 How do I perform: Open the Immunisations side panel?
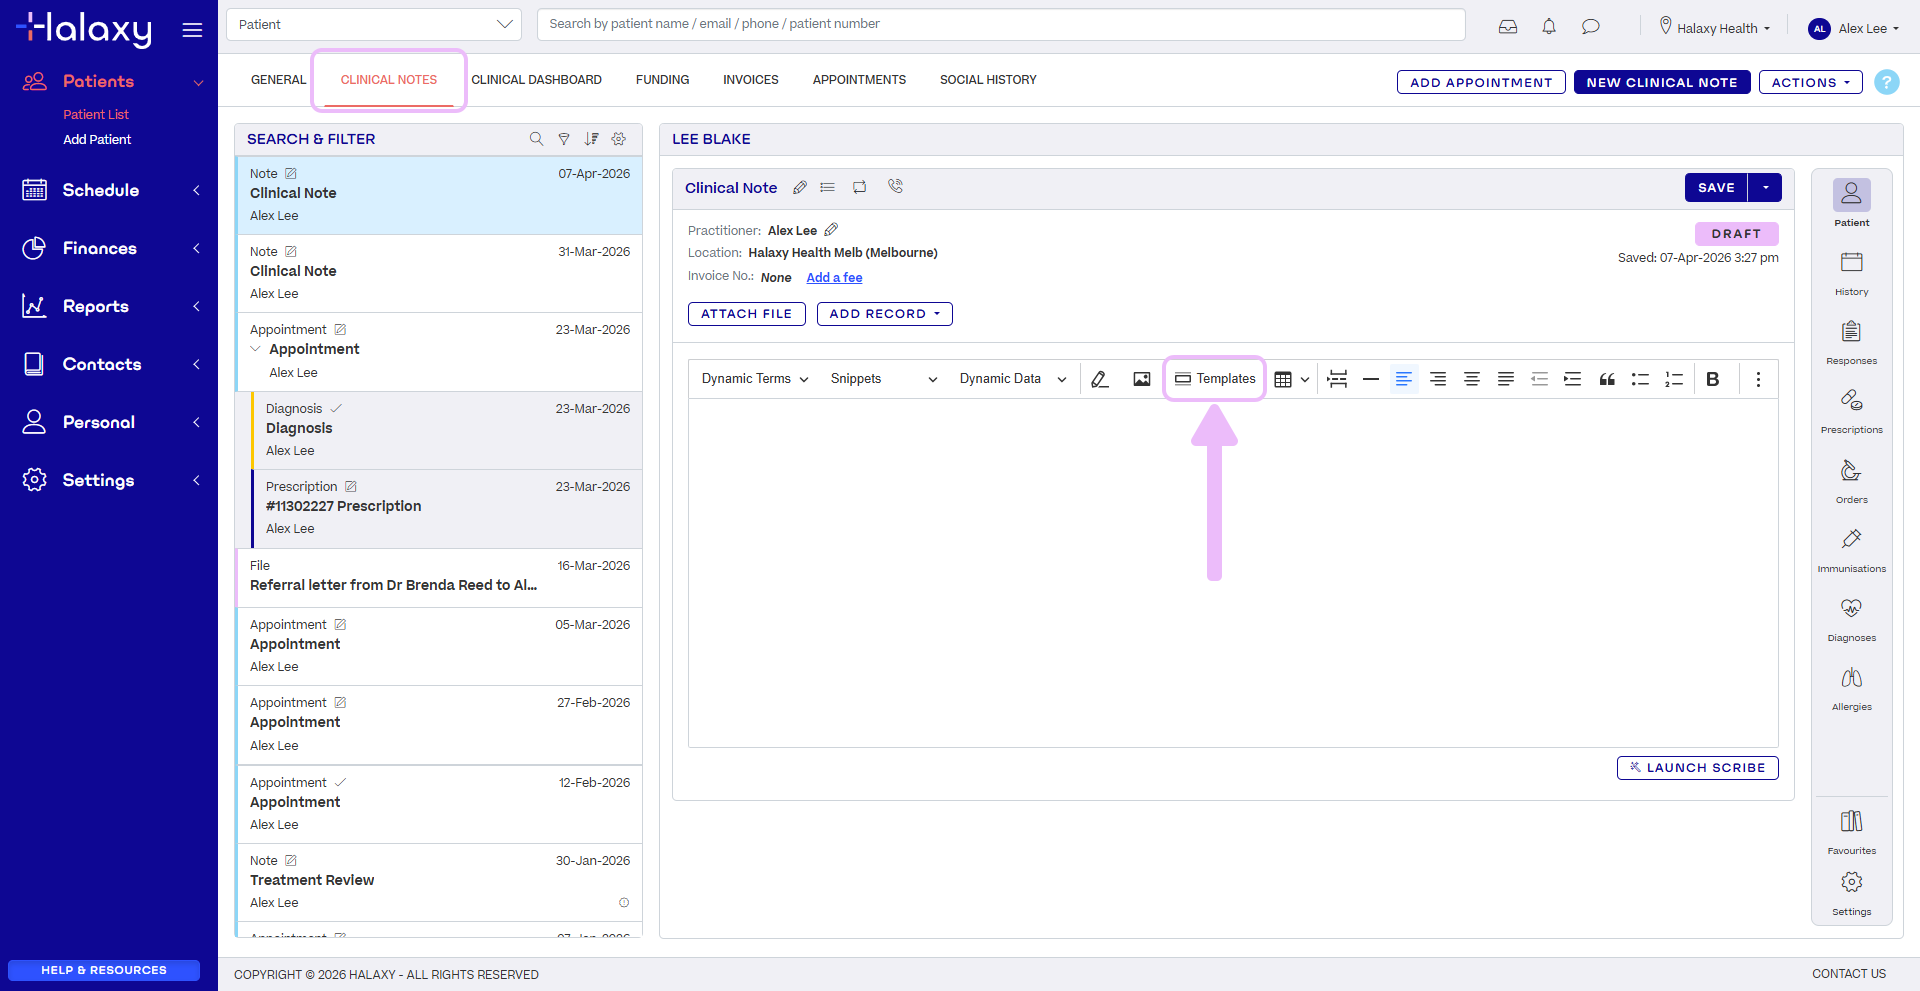[x=1852, y=549]
